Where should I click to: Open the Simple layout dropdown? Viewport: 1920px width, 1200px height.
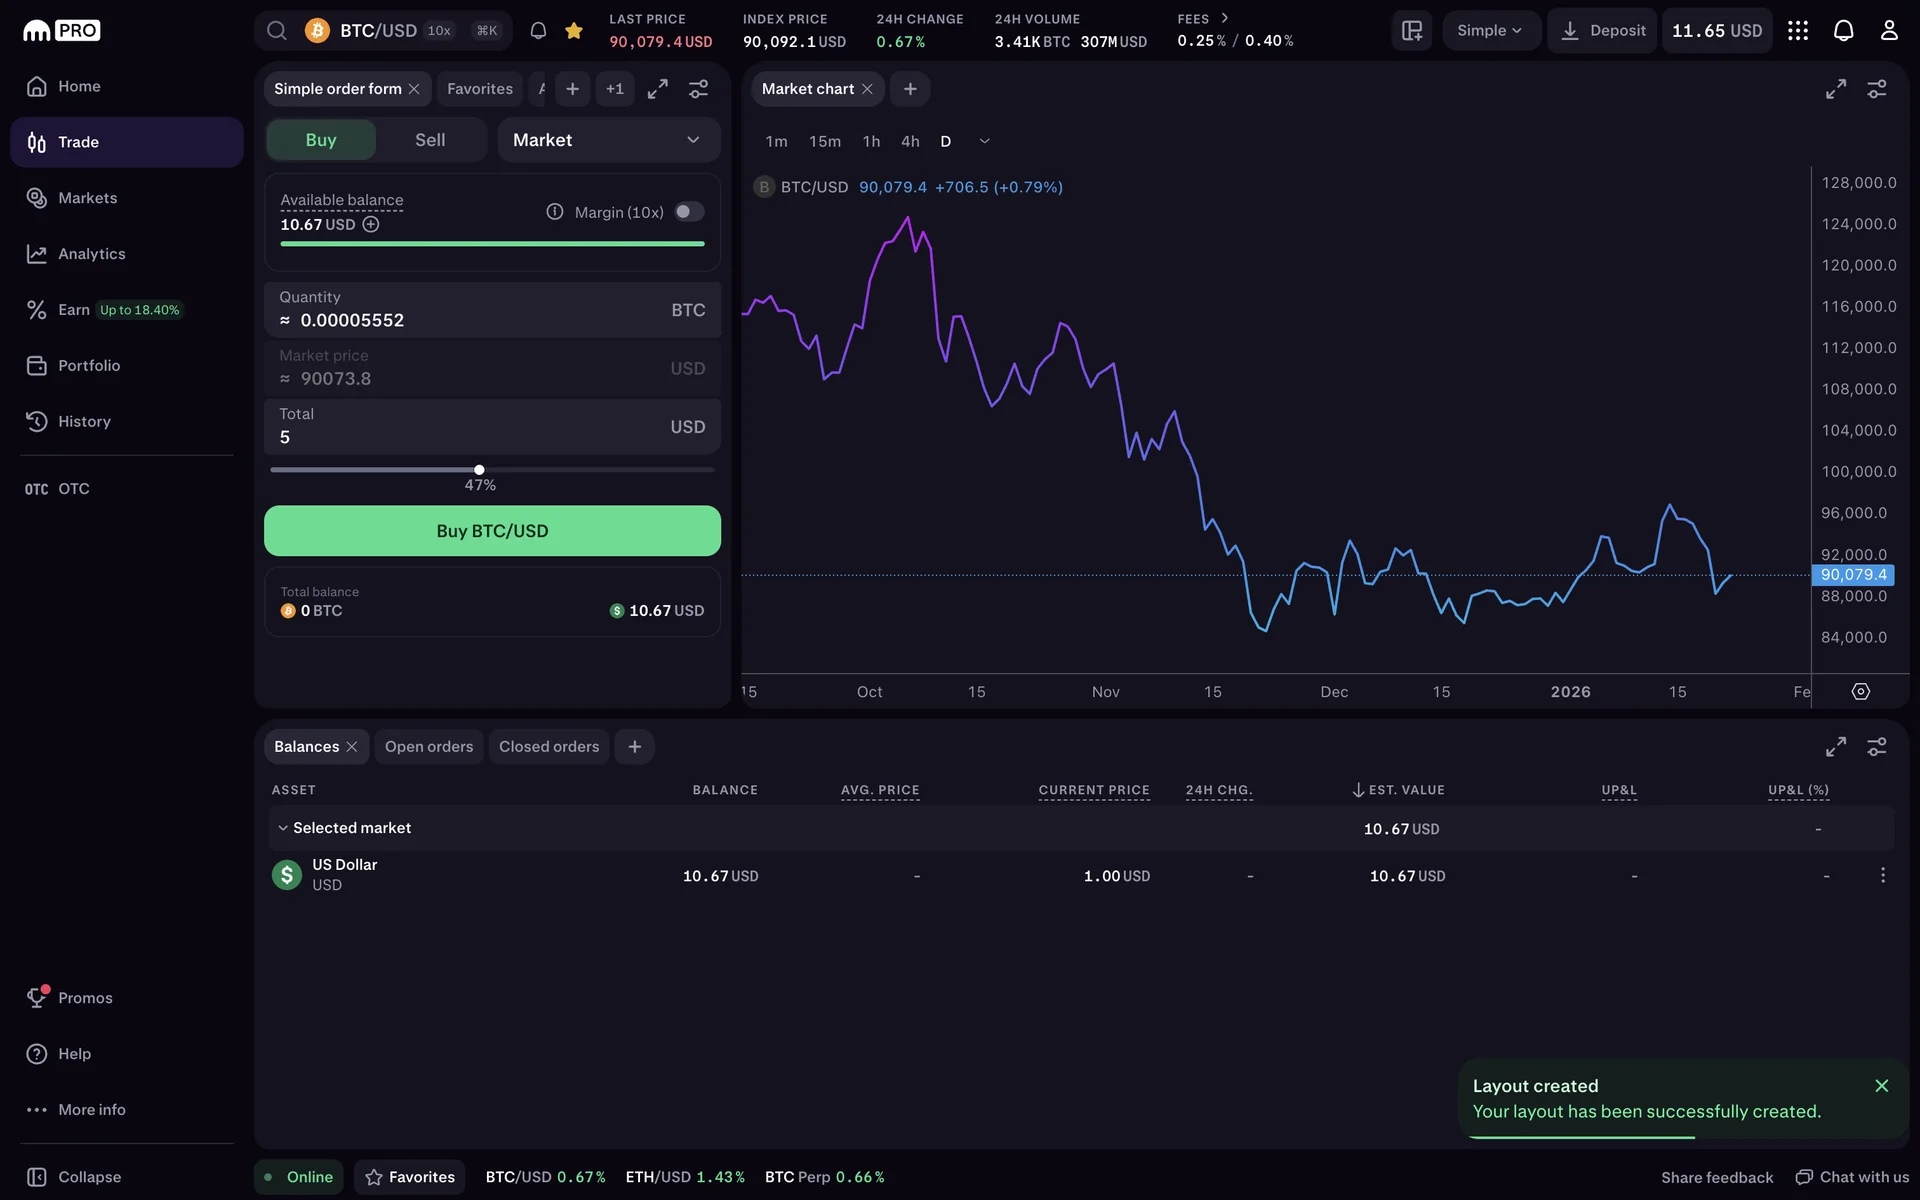(1489, 31)
